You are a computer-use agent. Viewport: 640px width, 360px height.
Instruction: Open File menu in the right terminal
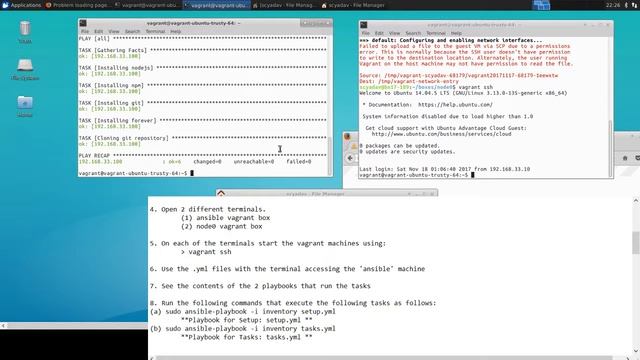[x=366, y=33]
